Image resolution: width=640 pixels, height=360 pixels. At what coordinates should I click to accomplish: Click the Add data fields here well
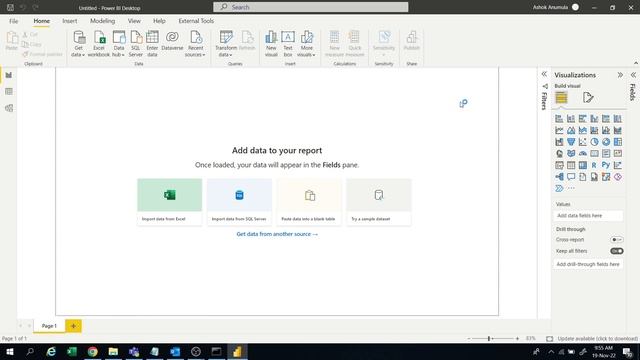pos(588,216)
